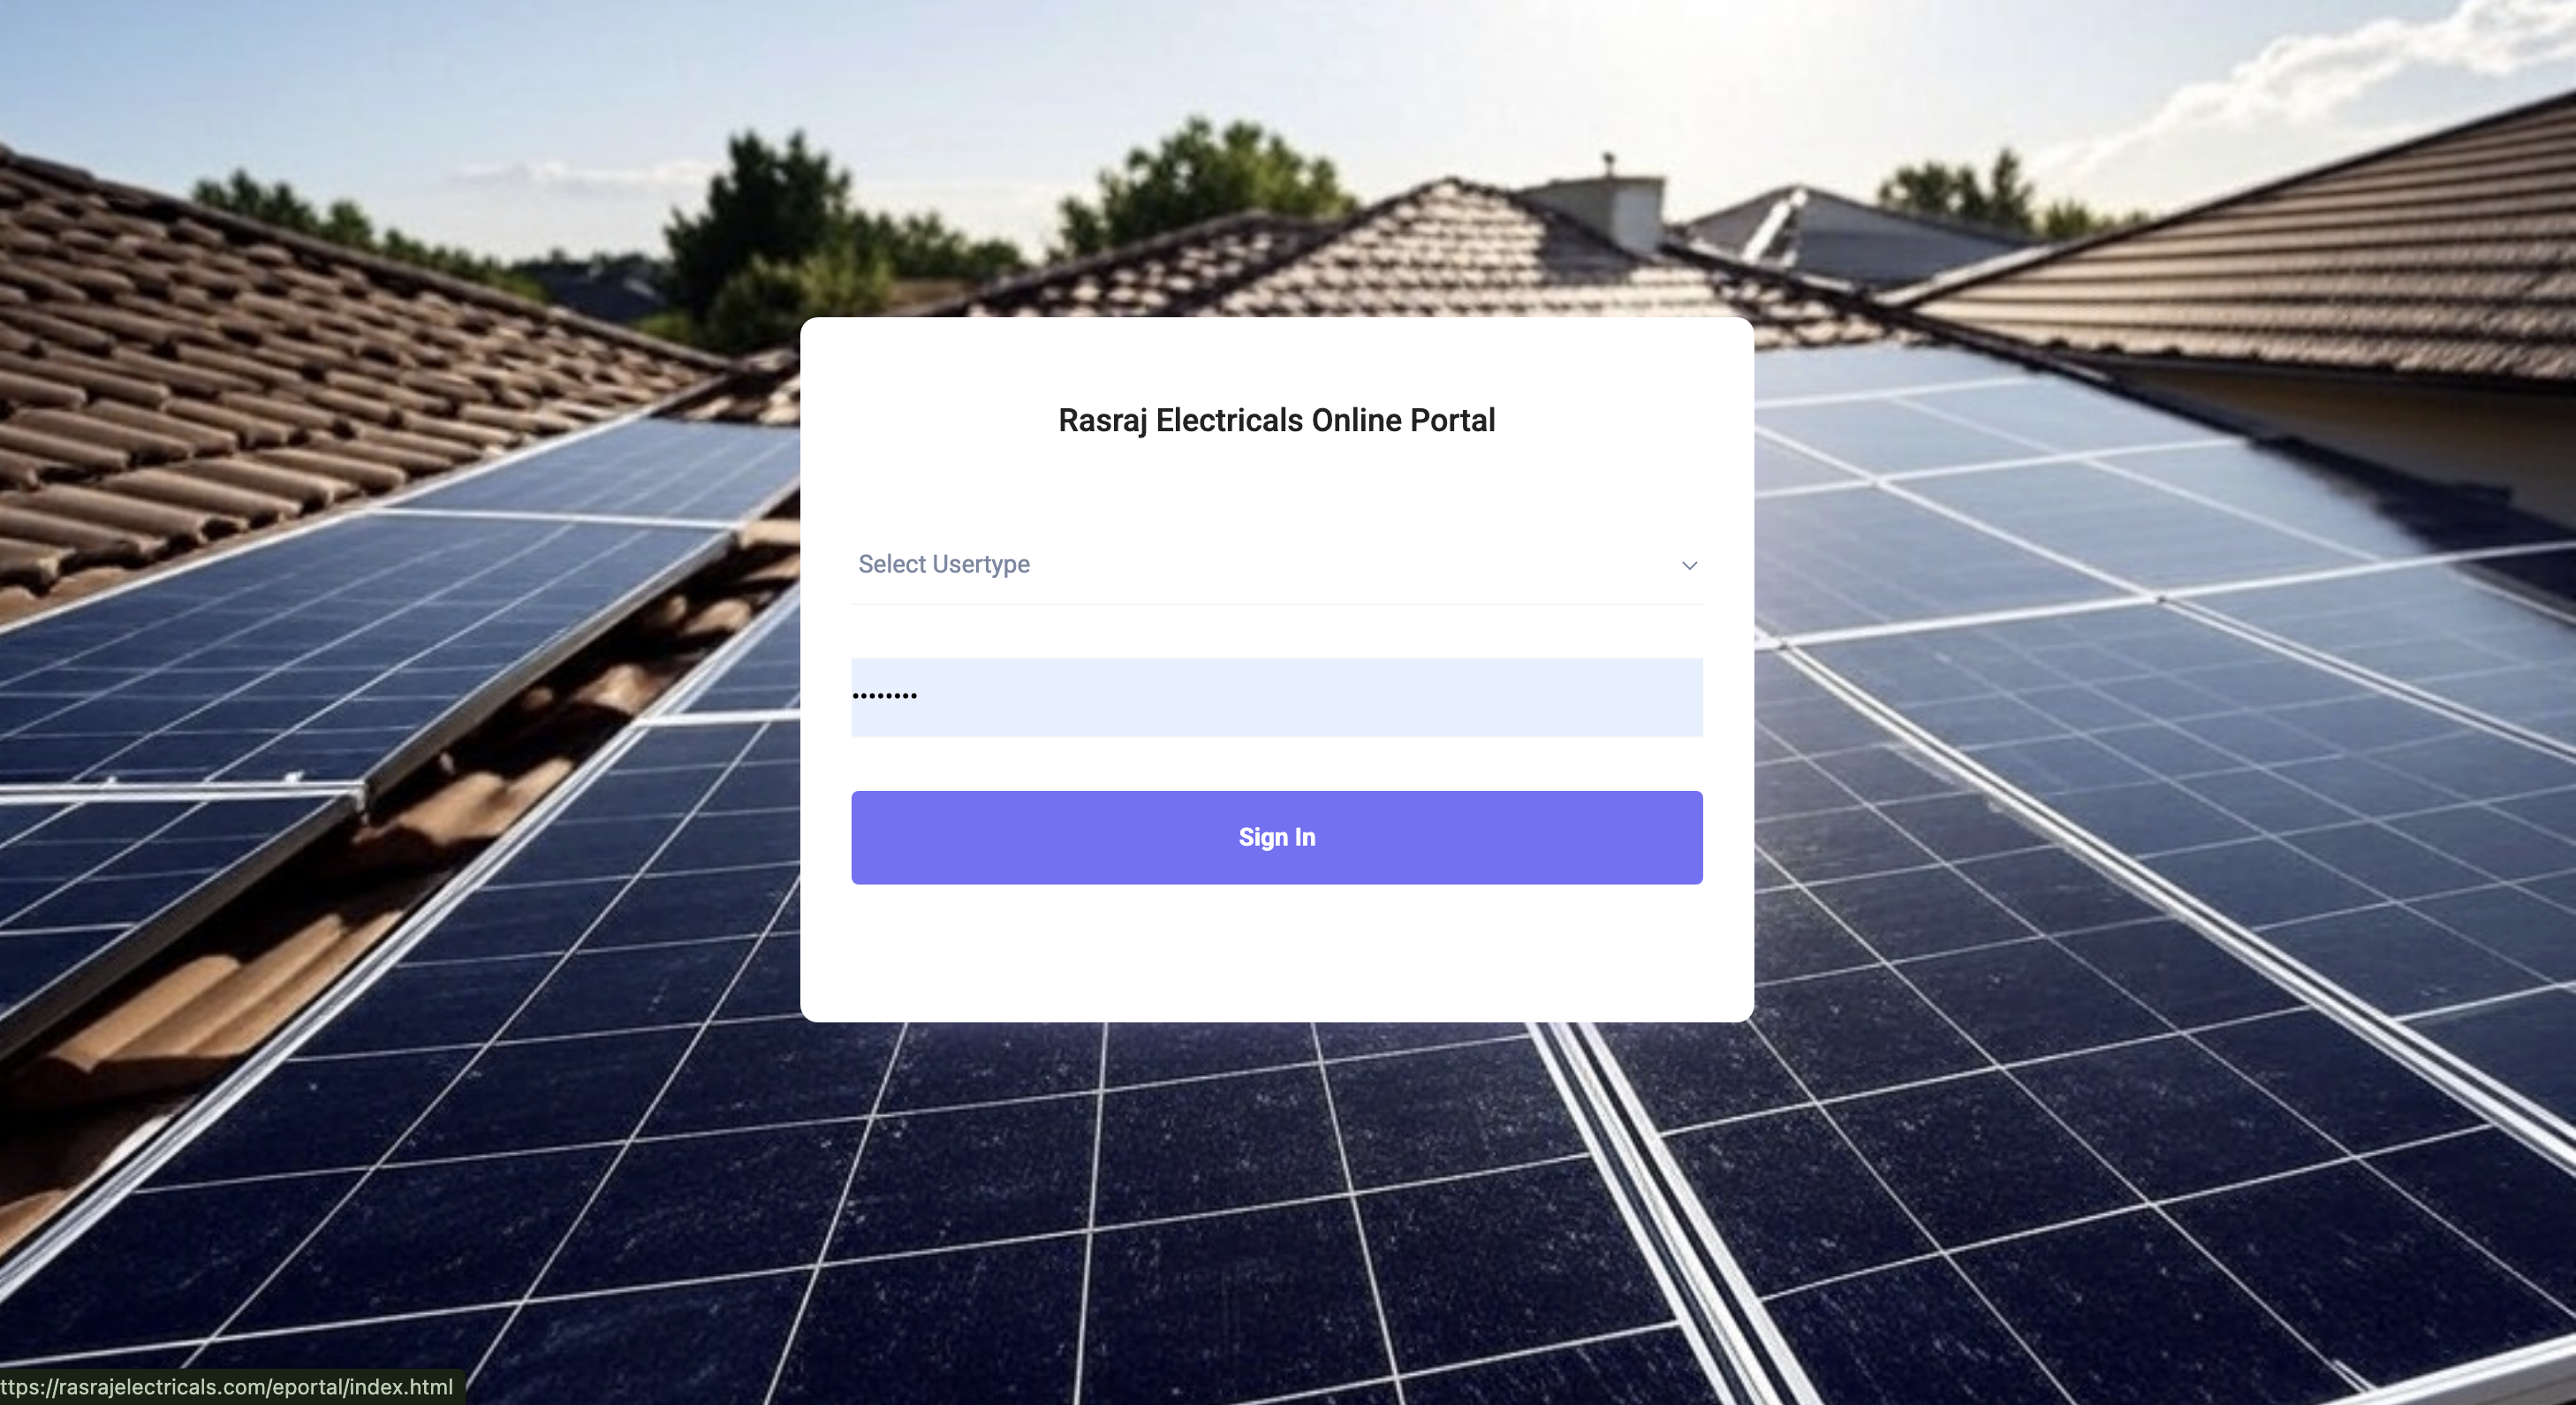Click the blue sky above the login card

[1000, 80]
